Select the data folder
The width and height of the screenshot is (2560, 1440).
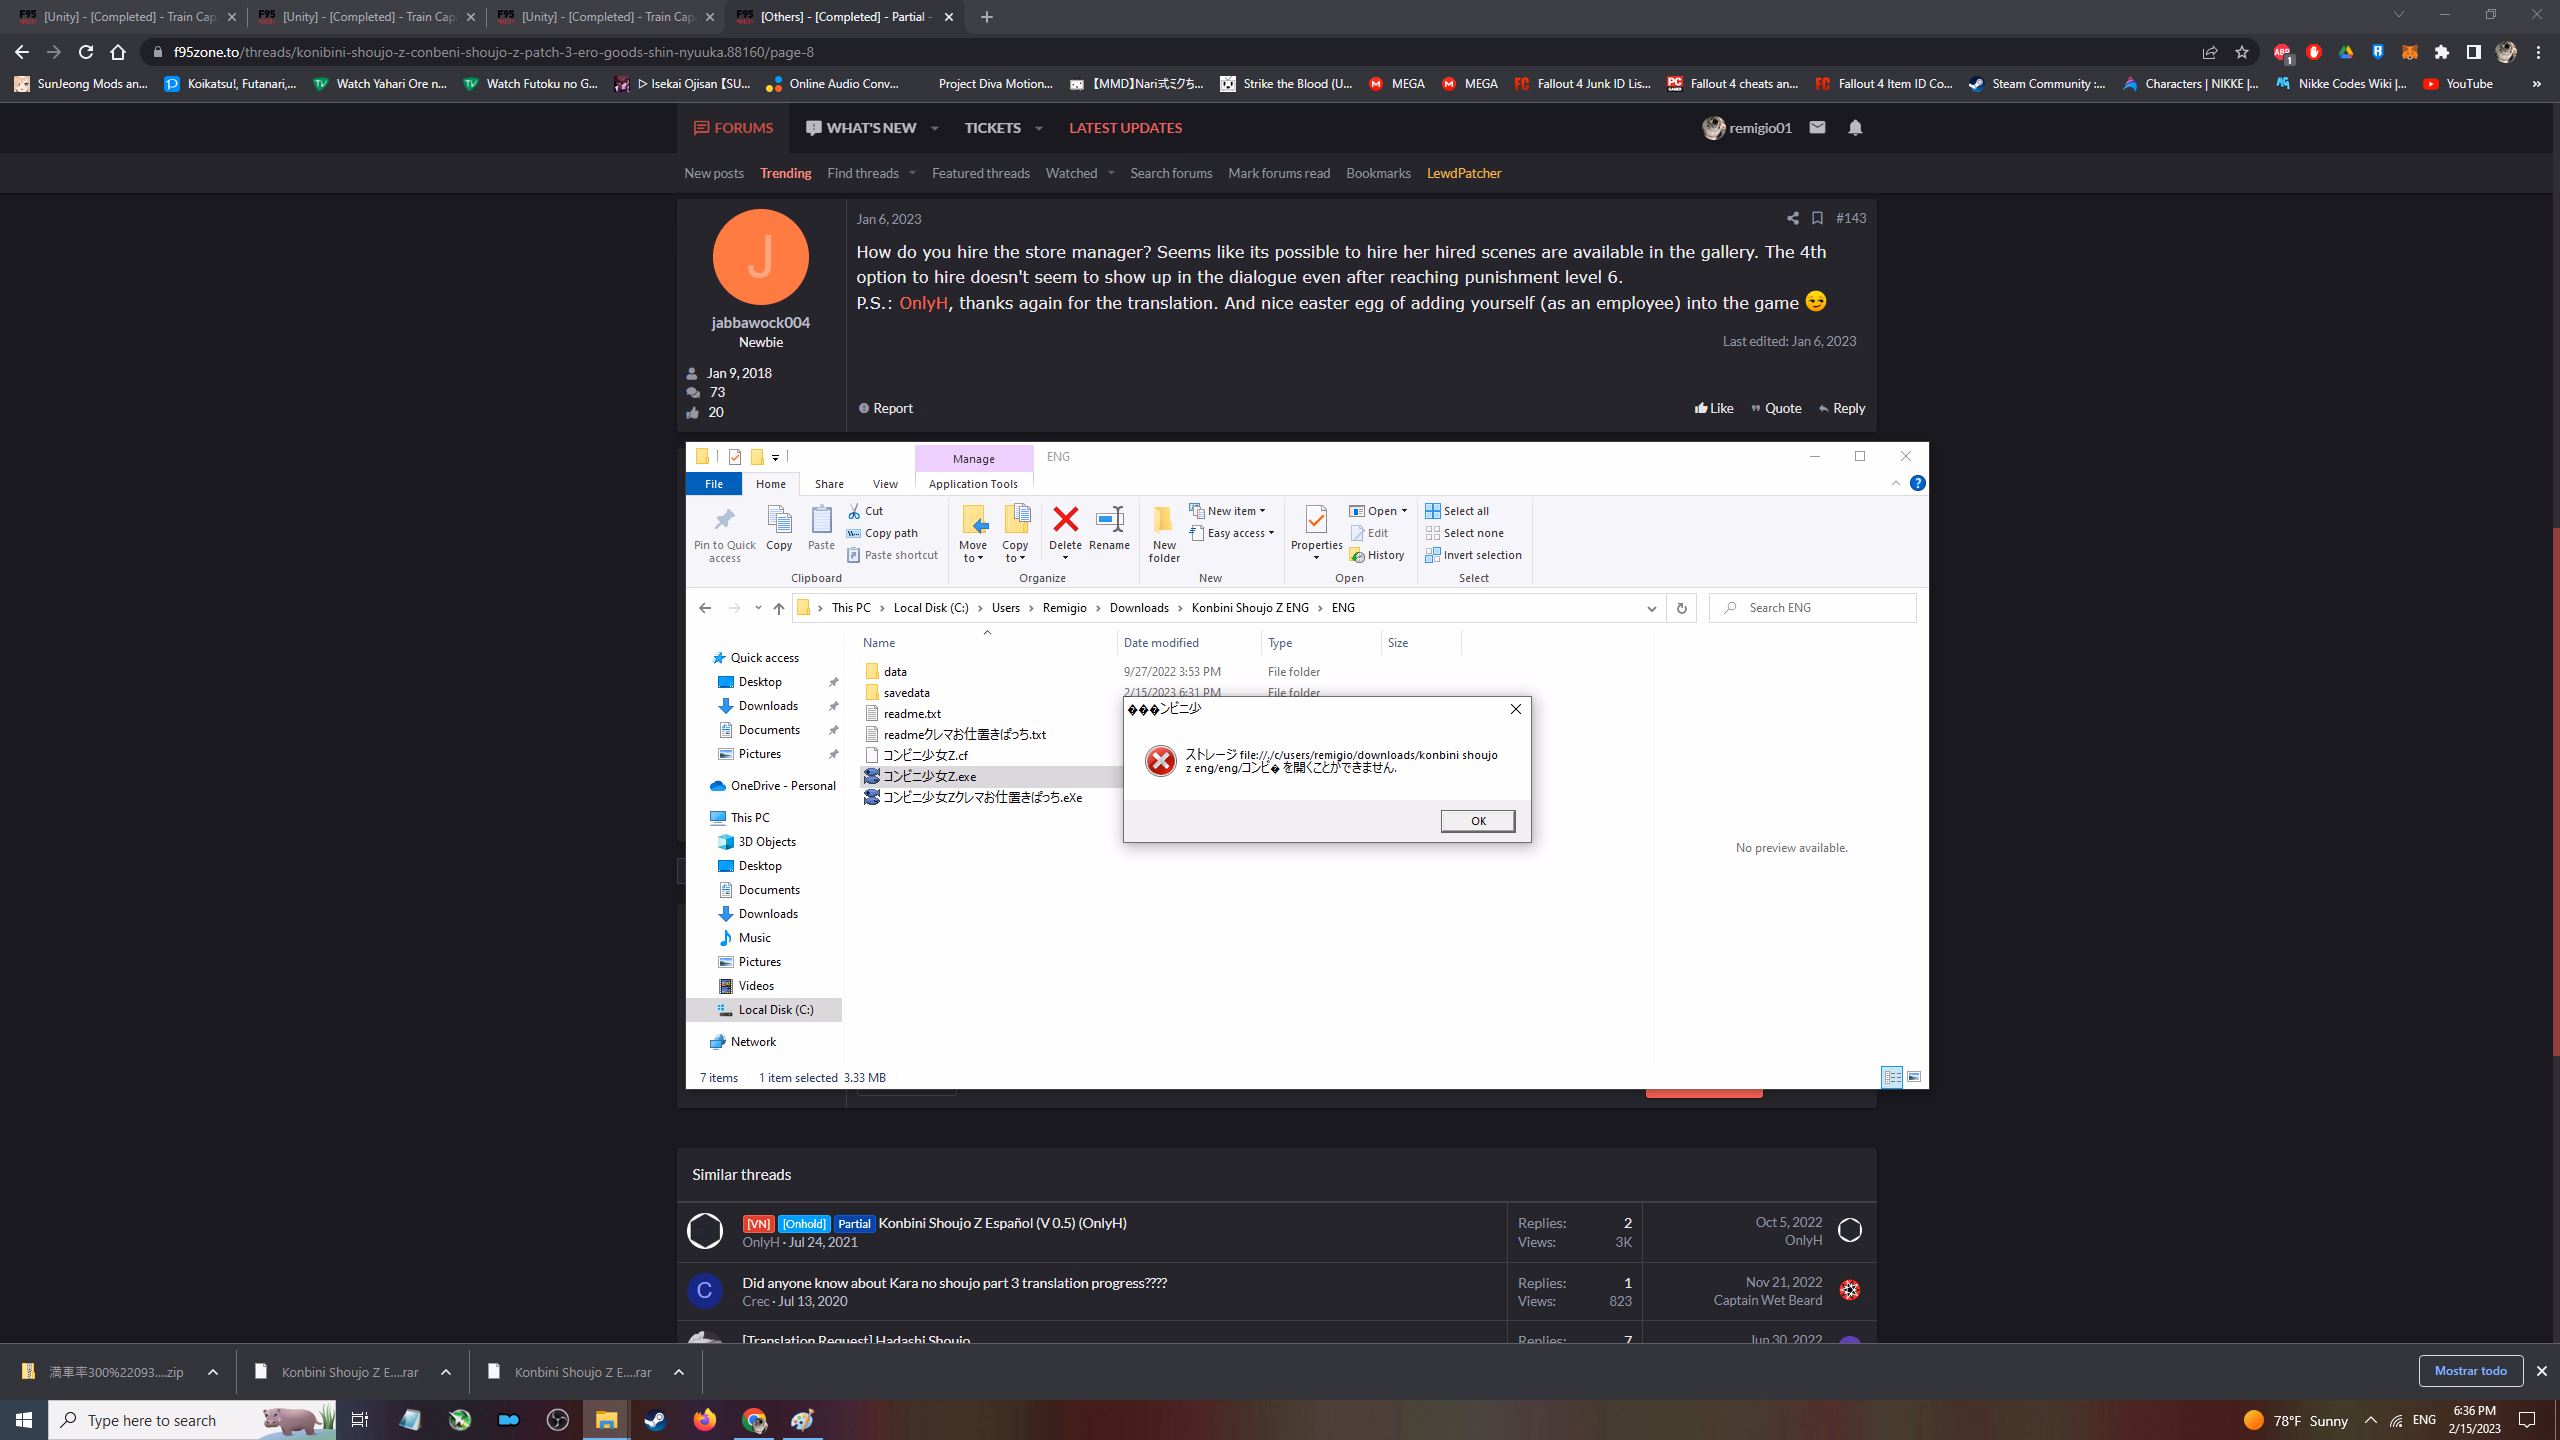[x=895, y=671]
